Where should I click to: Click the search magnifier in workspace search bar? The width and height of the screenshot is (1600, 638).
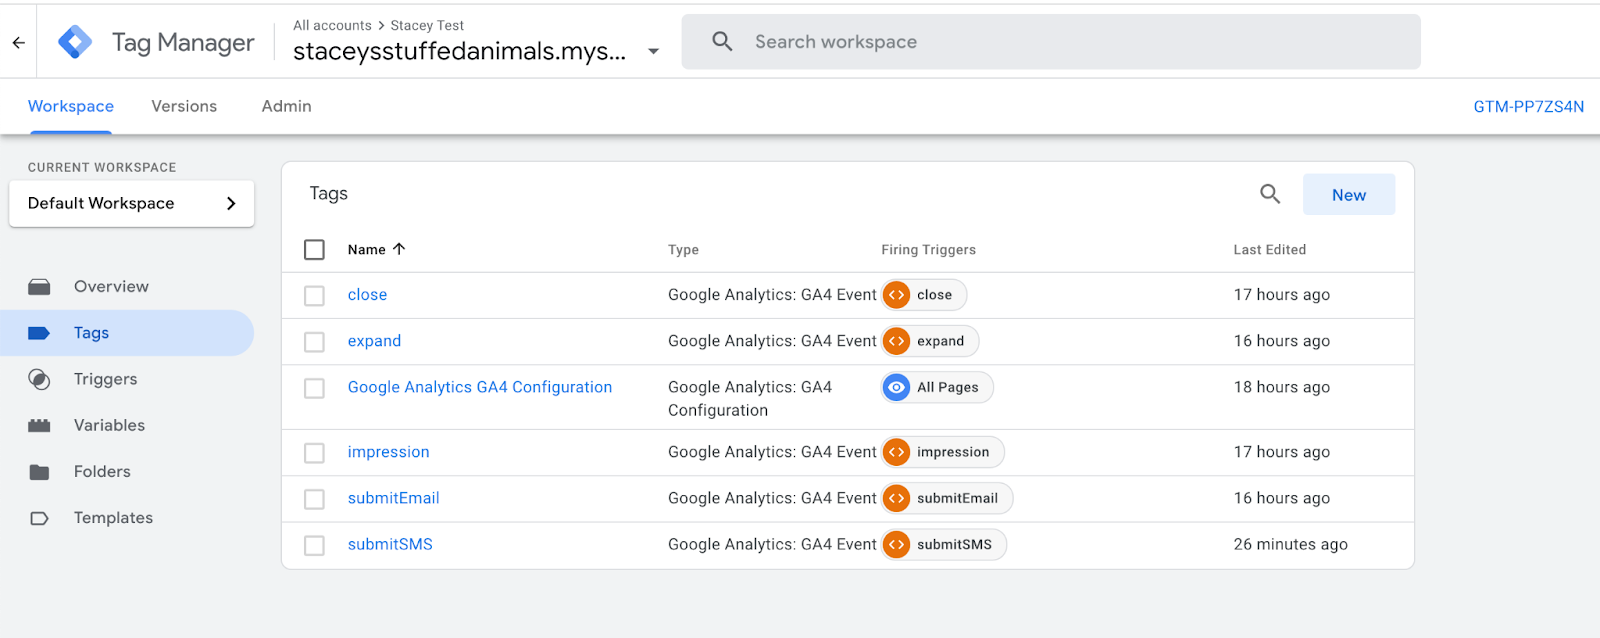(722, 41)
